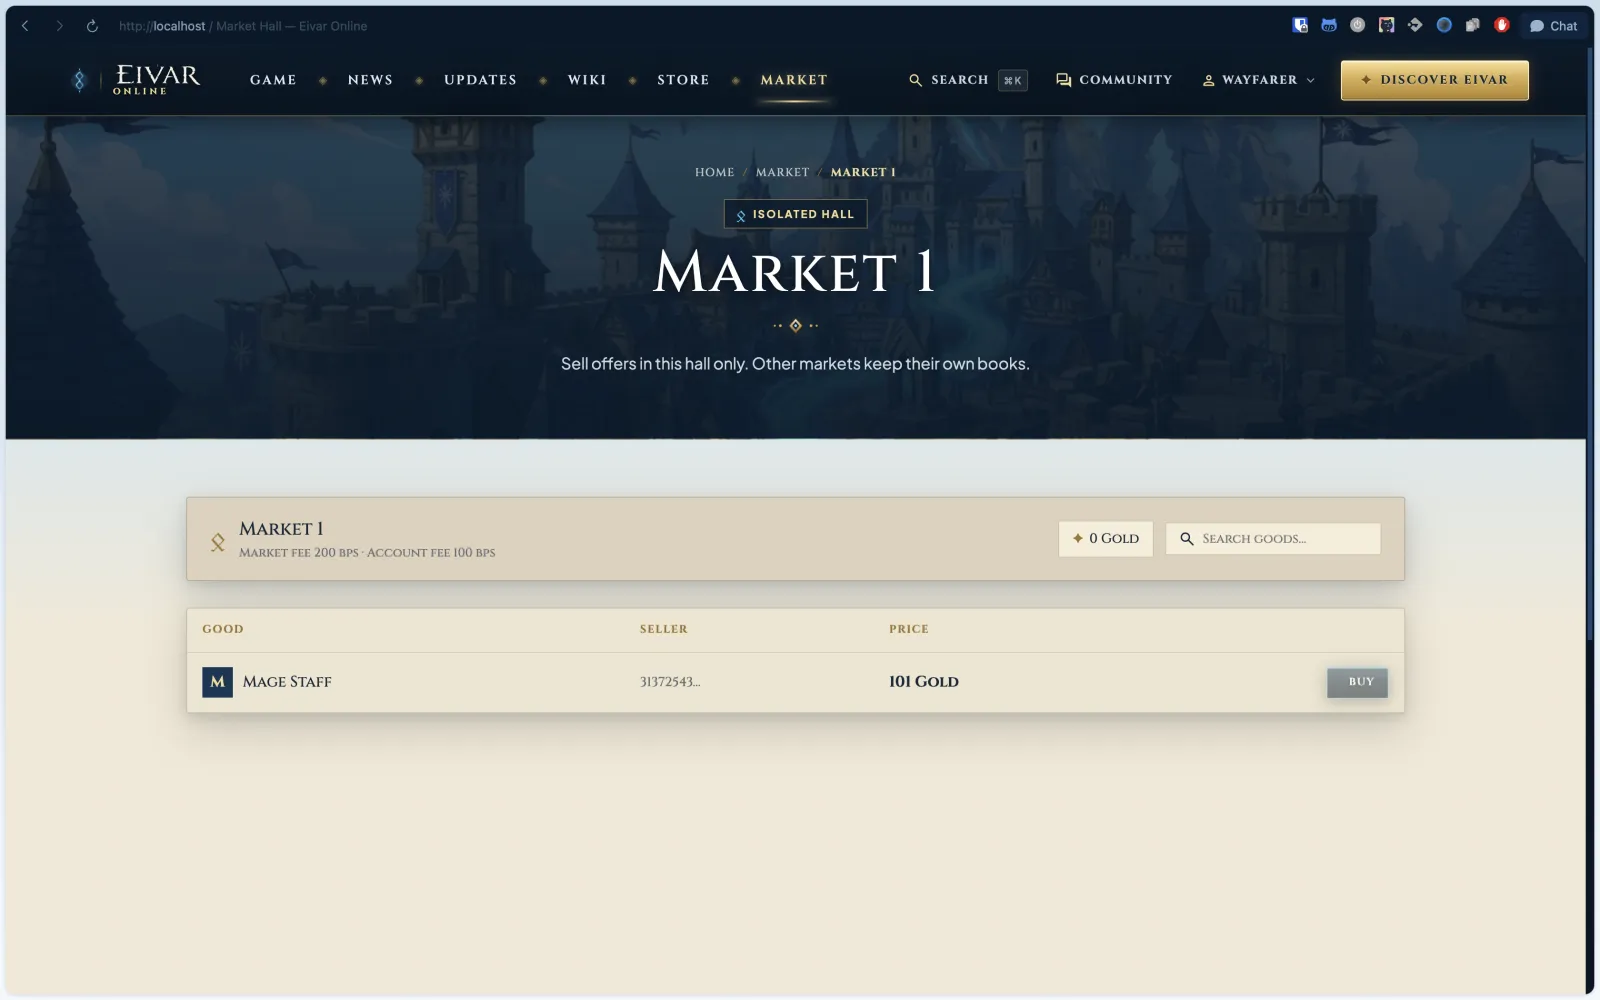The width and height of the screenshot is (1600, 1000).
Task: Open site Search in the header
Action: (x=967, y=80)
